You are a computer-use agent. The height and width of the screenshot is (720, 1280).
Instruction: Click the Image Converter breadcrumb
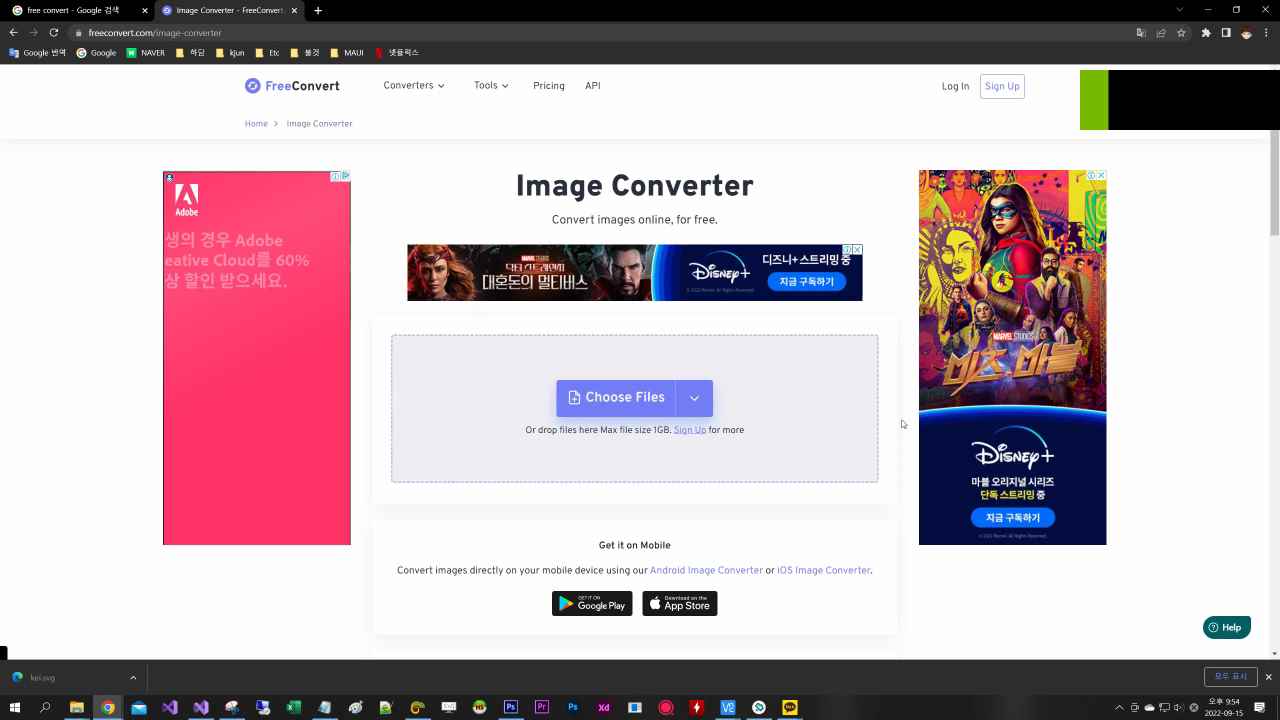point(319,124)
